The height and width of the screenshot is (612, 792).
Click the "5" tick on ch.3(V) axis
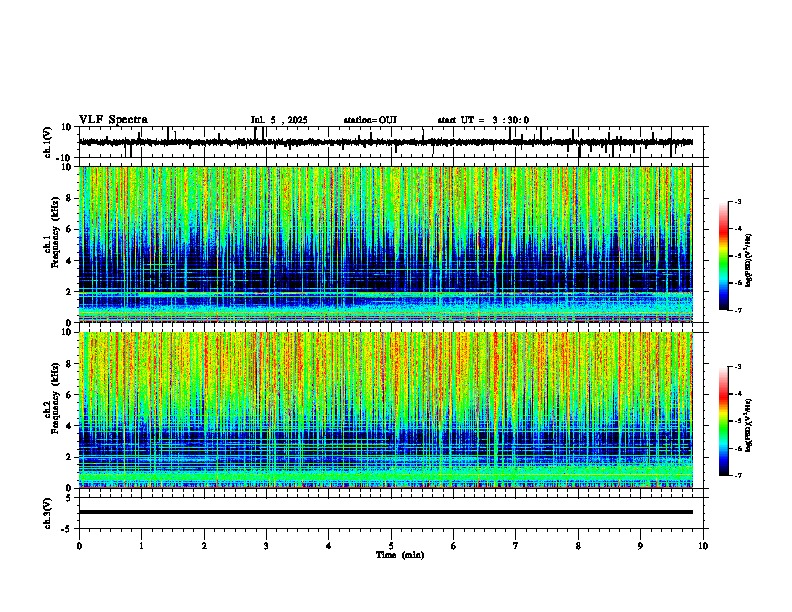coord(69,498)
